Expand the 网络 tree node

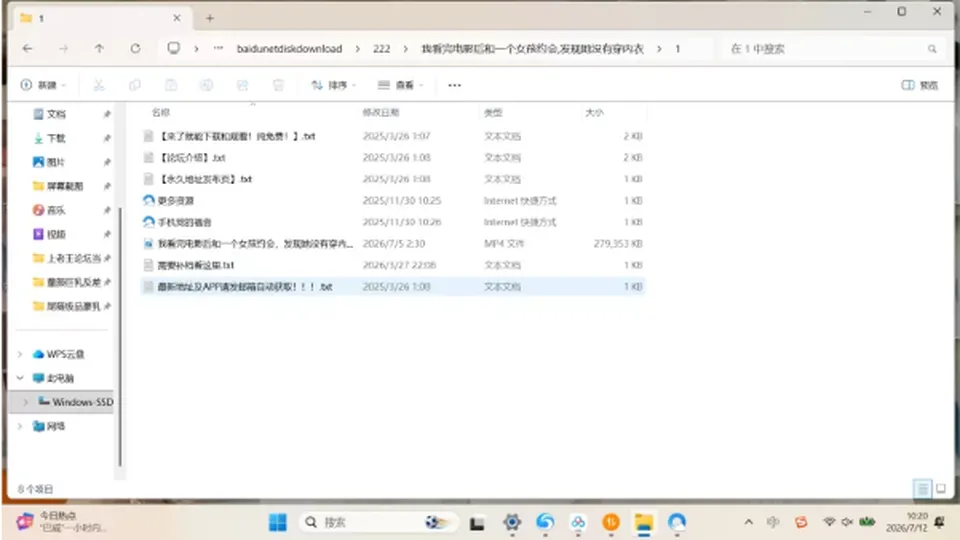(x=20, y=426)
